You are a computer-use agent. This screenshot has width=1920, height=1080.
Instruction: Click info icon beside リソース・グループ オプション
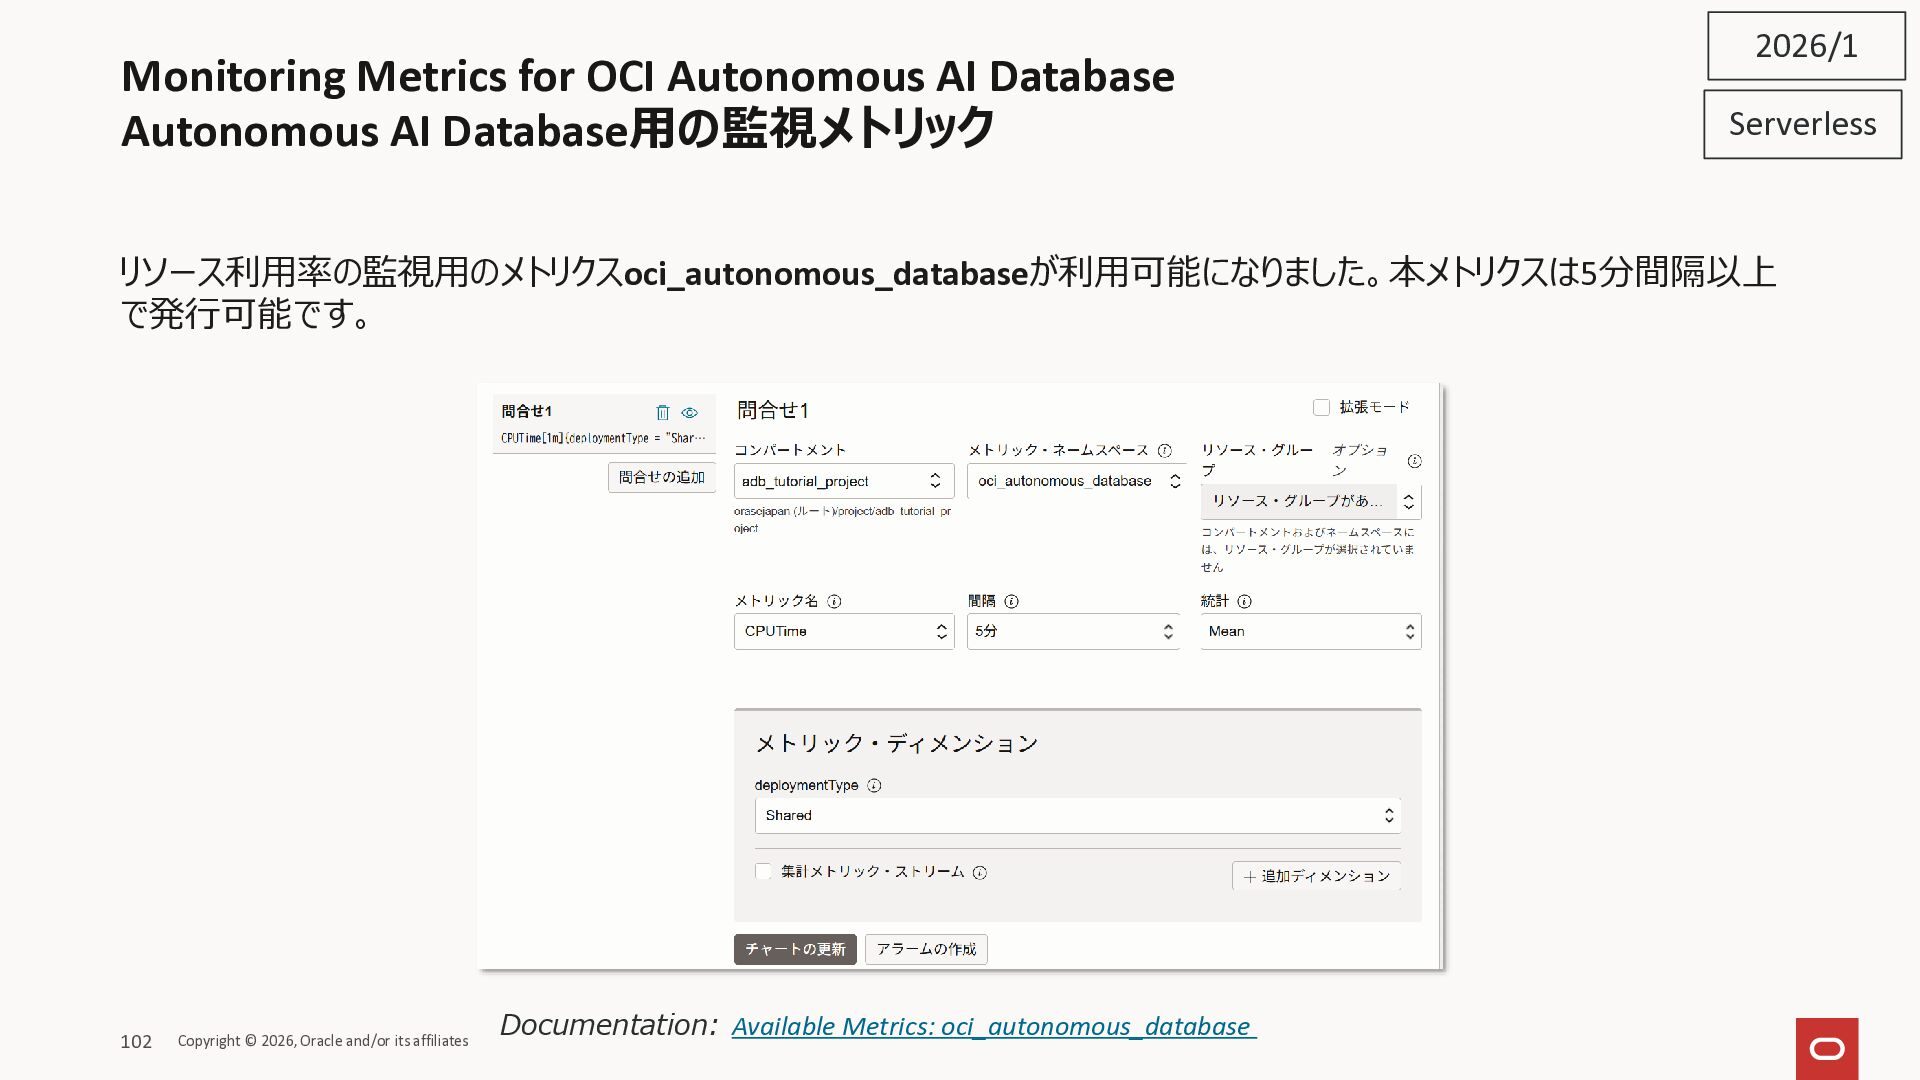(x=1414, y=461)
